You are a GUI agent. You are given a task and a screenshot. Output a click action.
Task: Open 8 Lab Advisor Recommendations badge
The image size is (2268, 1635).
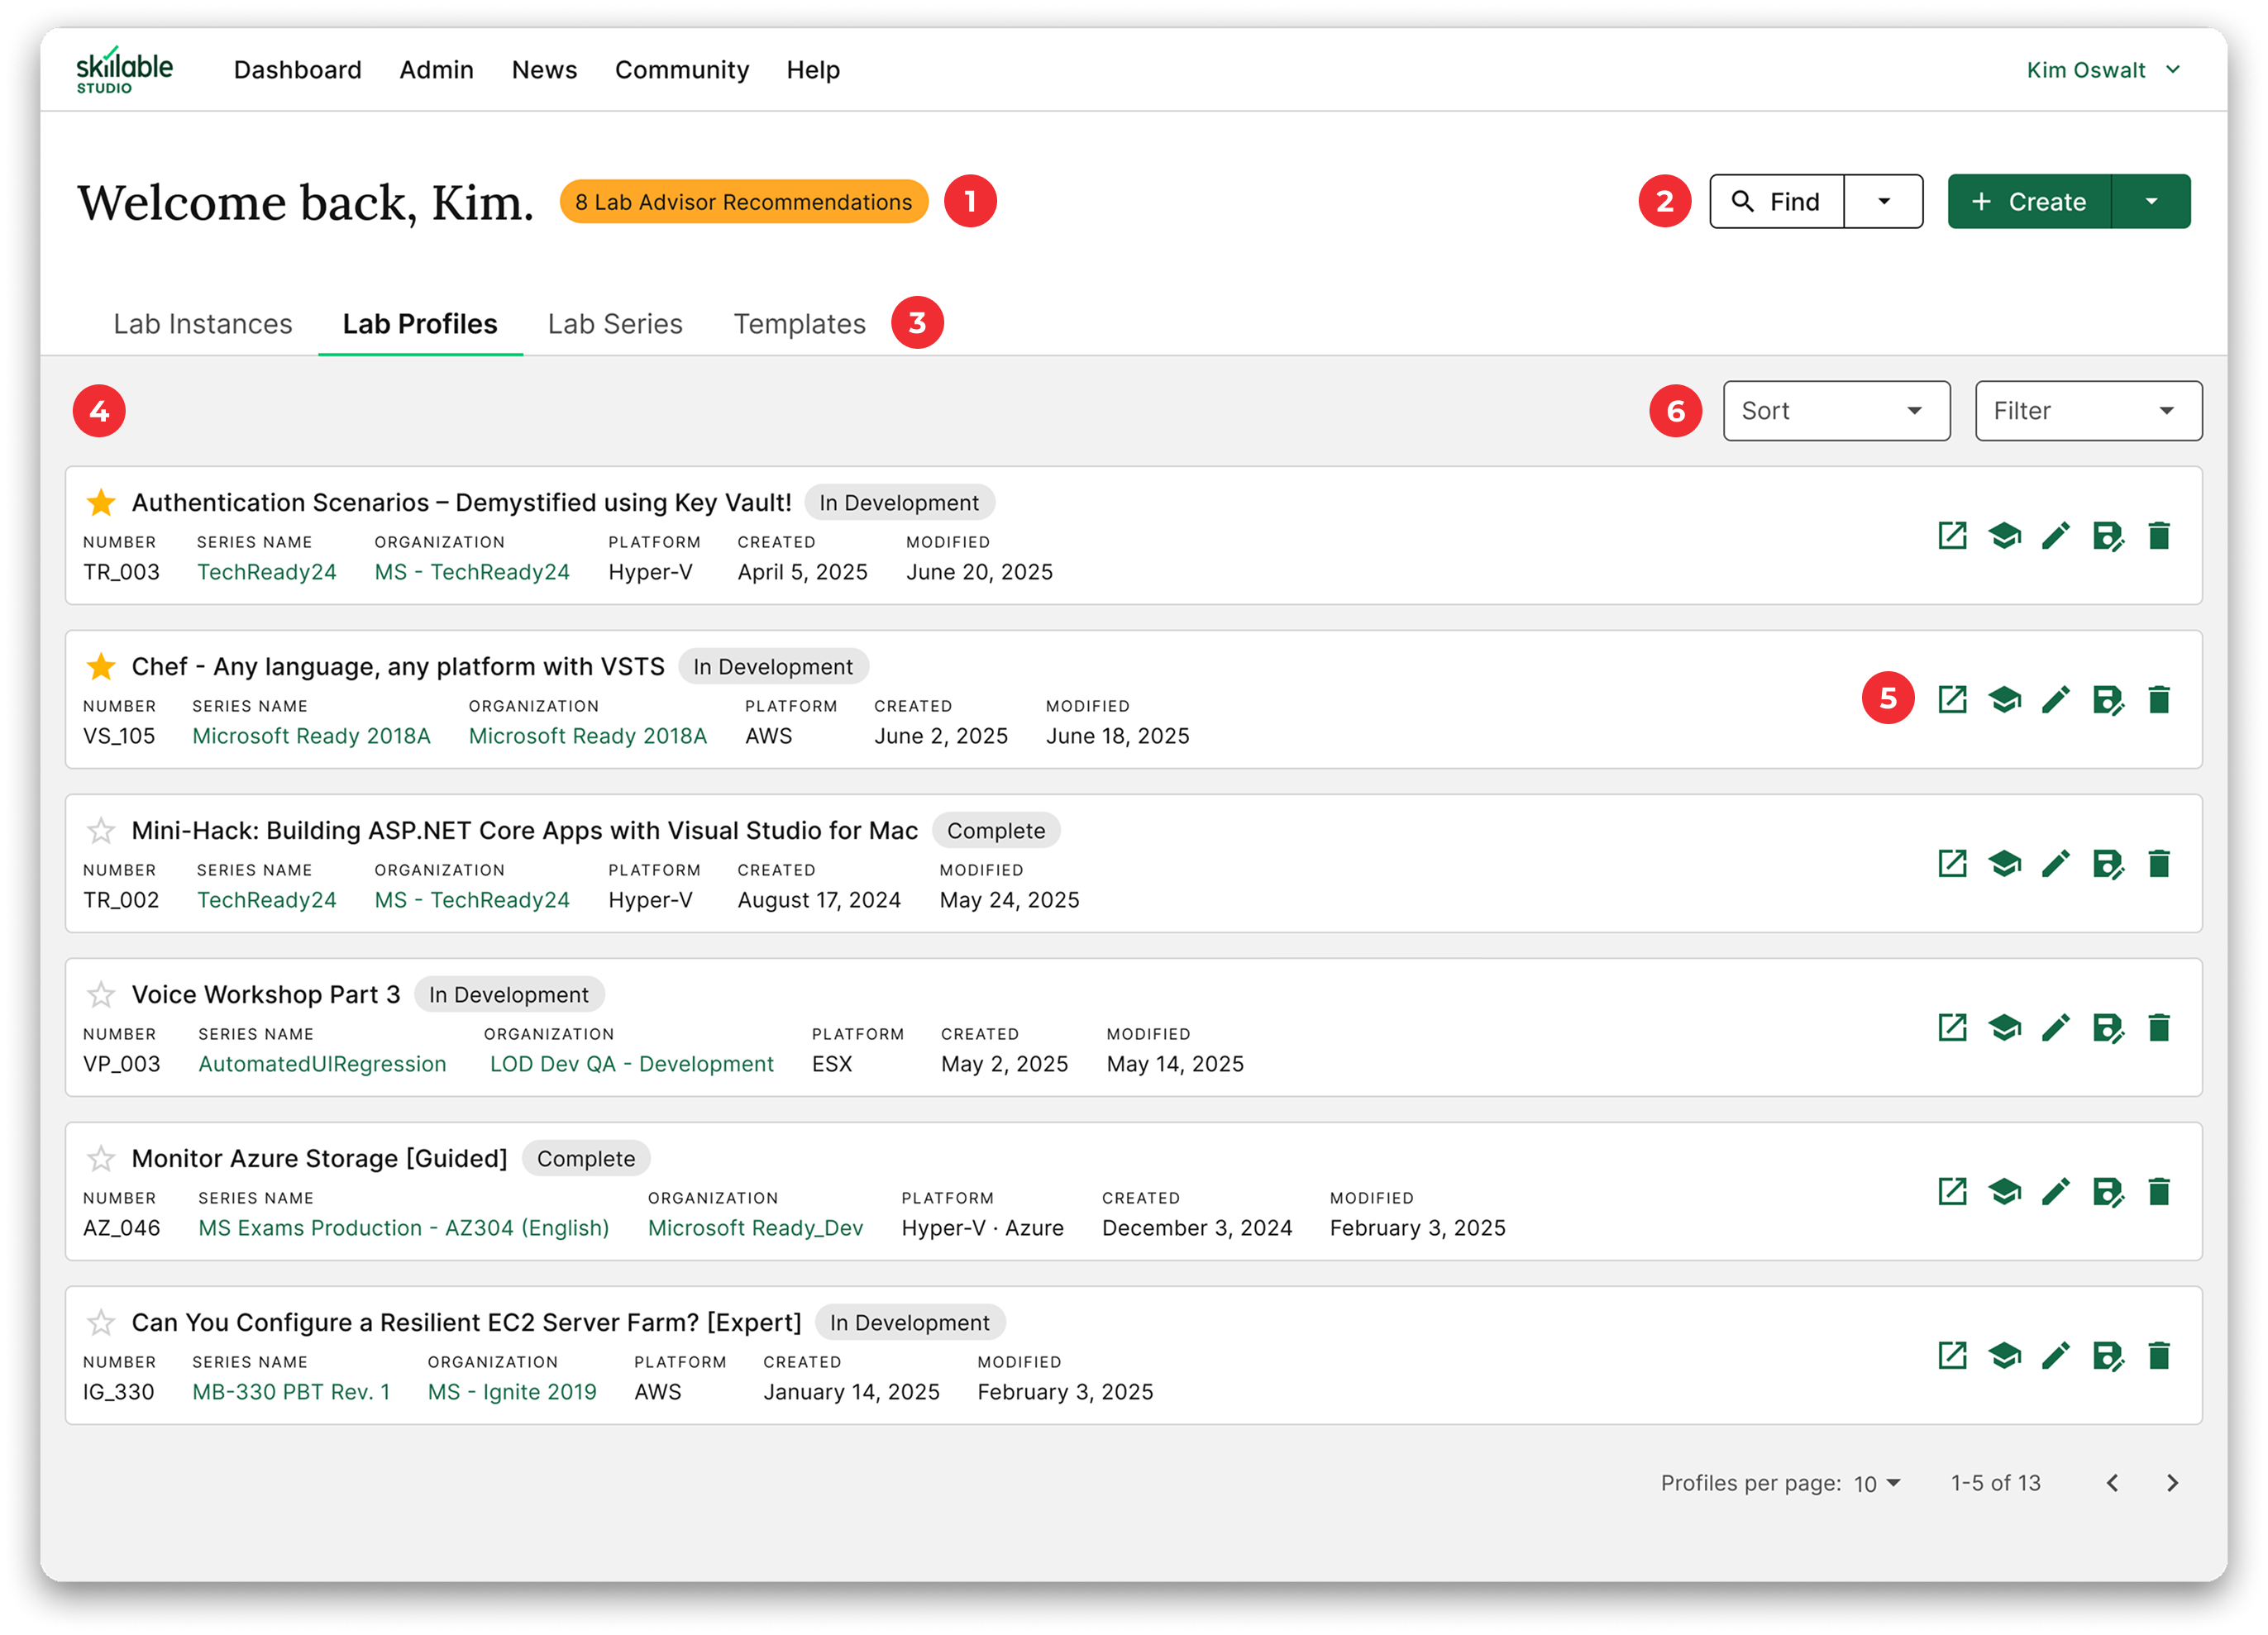[x=743, y=201]
